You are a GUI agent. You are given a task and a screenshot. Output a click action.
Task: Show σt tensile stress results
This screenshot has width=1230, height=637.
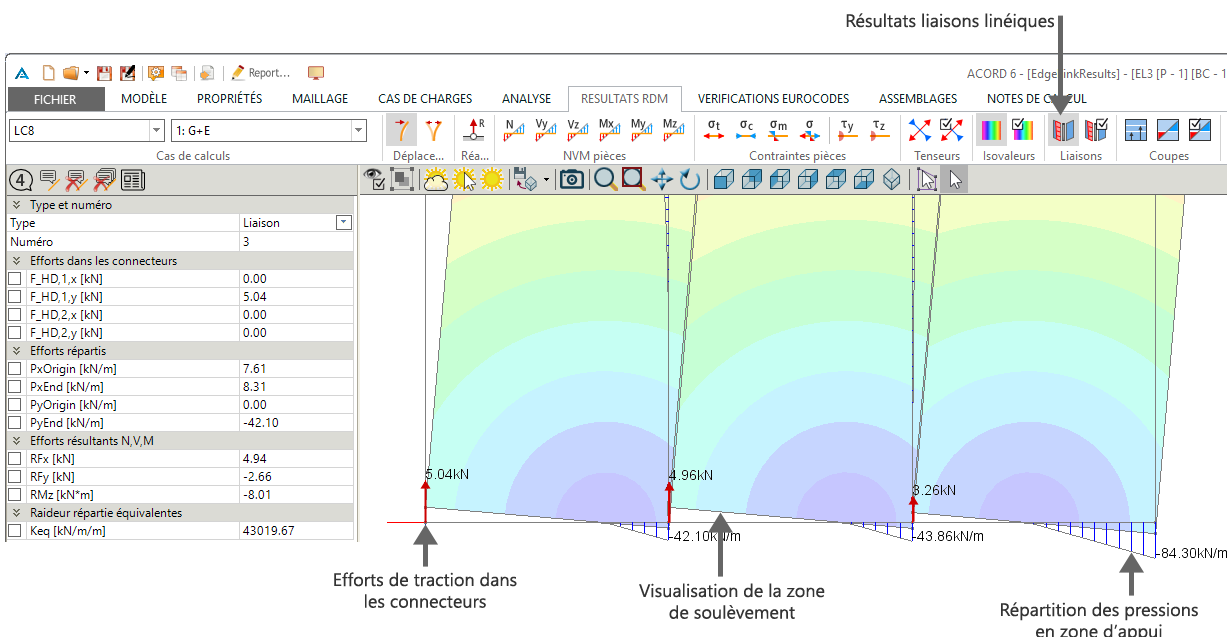tap(714, 129)
